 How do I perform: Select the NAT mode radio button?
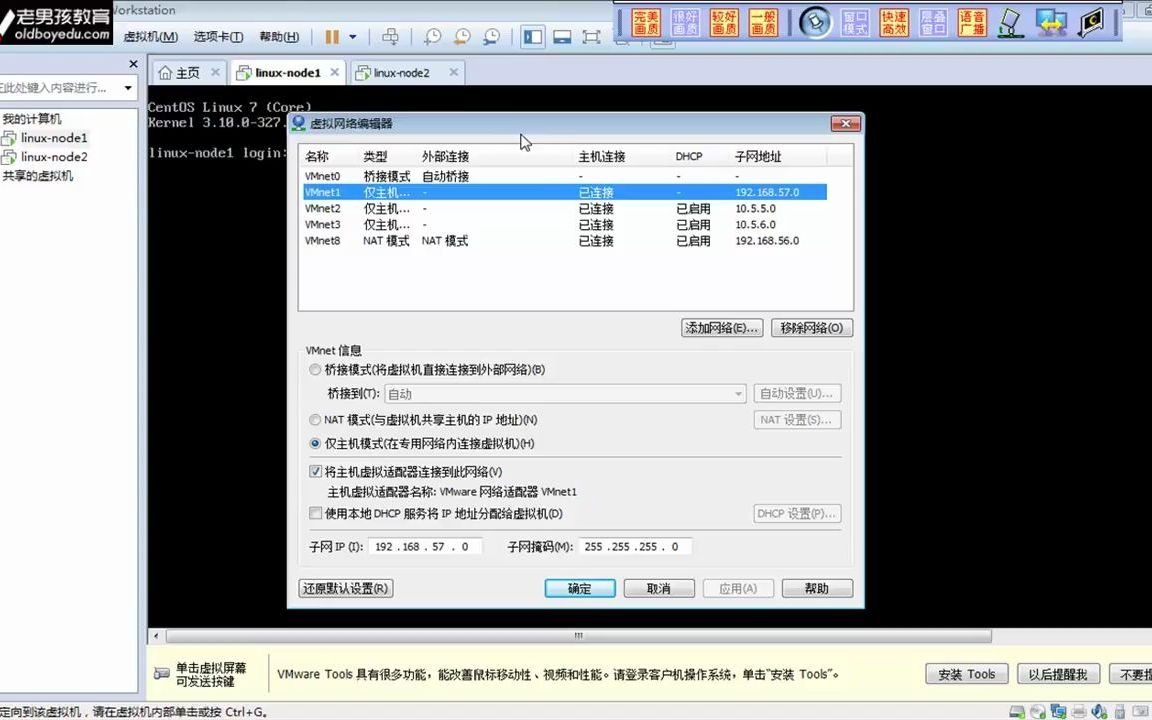(x=315, y=420)
